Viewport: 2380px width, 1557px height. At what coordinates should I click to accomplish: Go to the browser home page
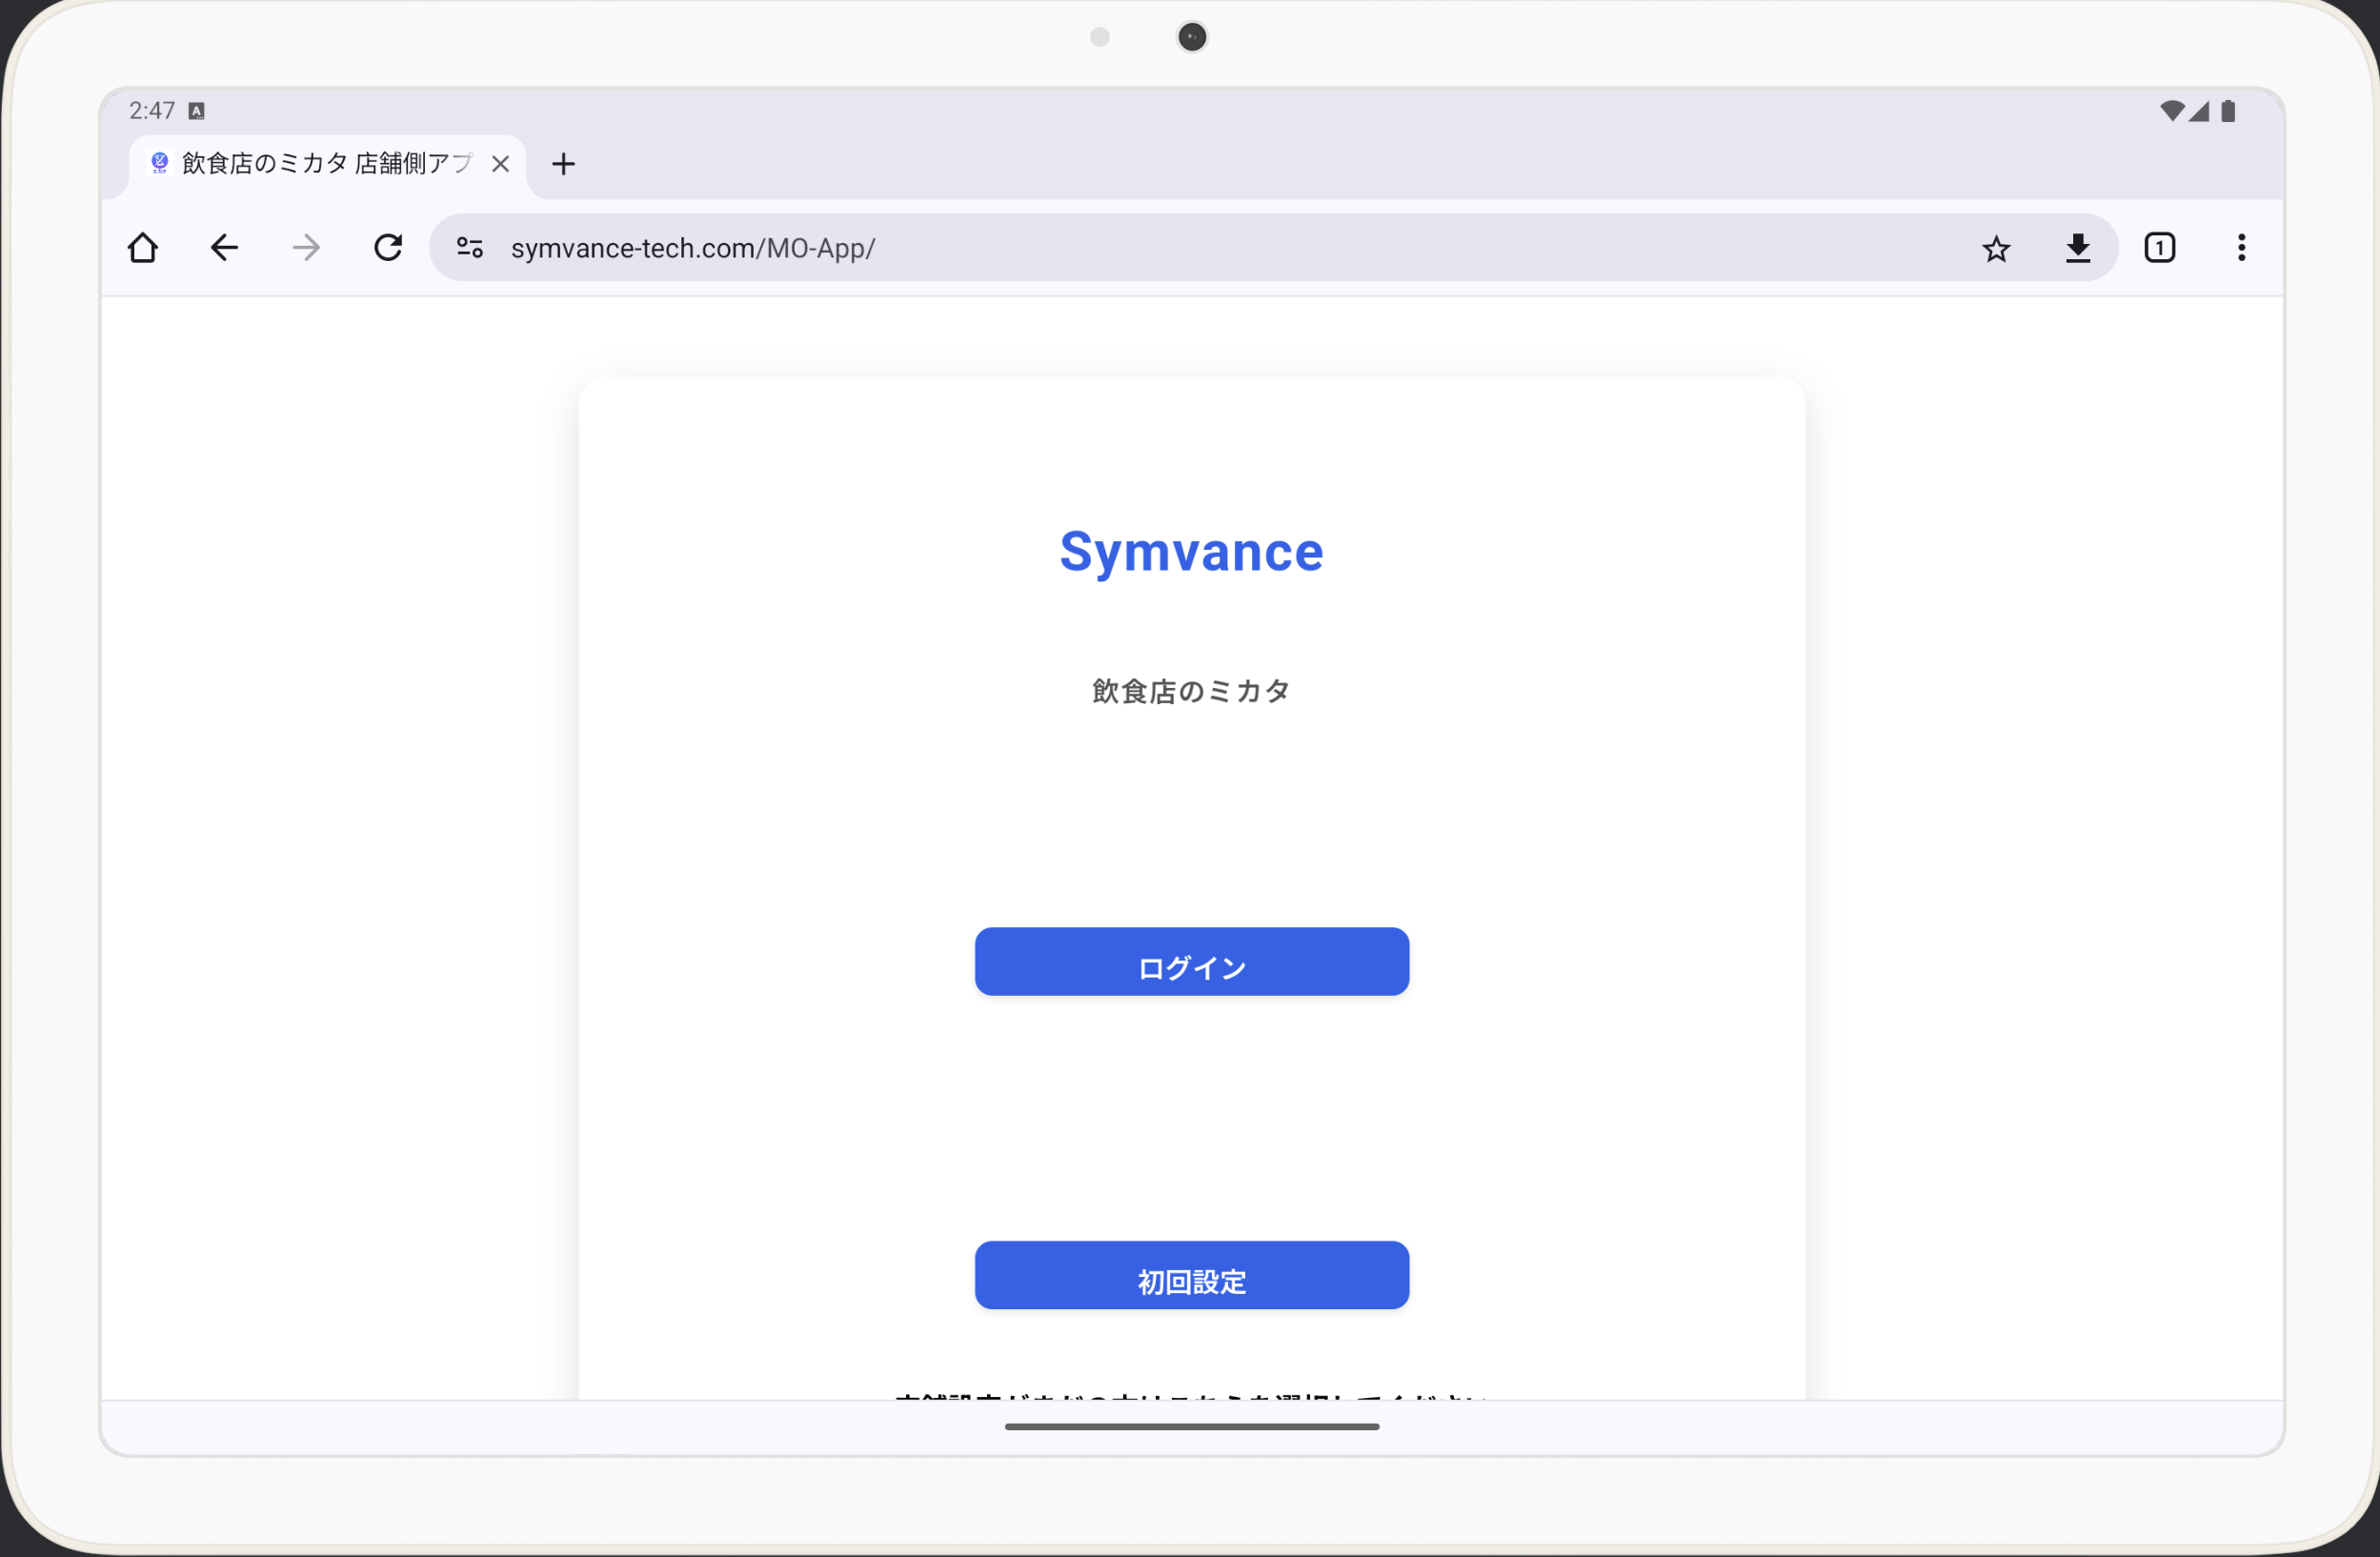tap(143, 247)
